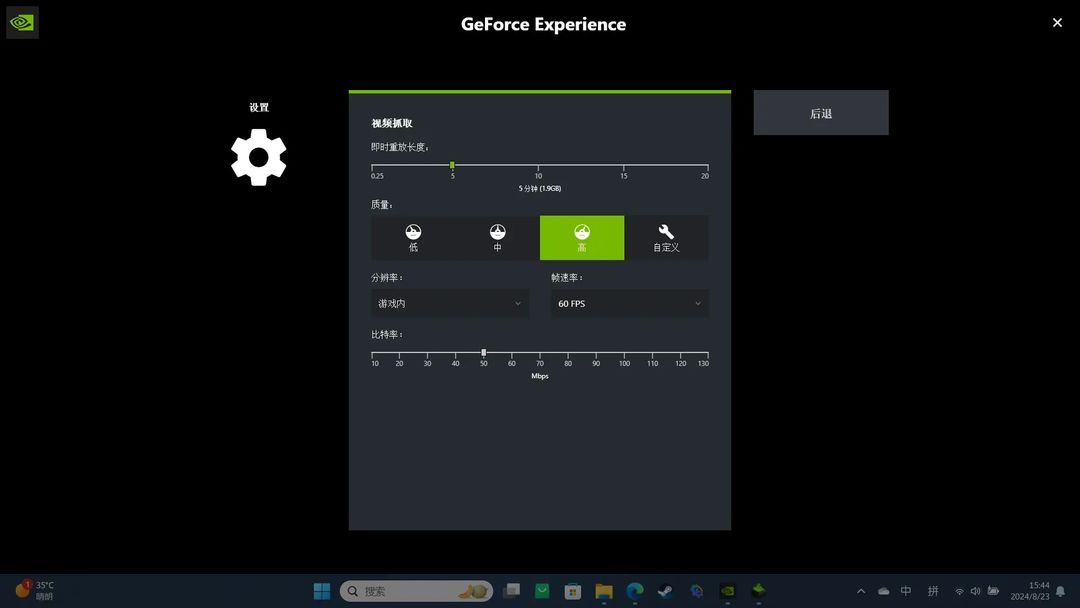Select the 高 high quality preset
The width and height of the screenshot is (1080, 608).
coord(582,238)
